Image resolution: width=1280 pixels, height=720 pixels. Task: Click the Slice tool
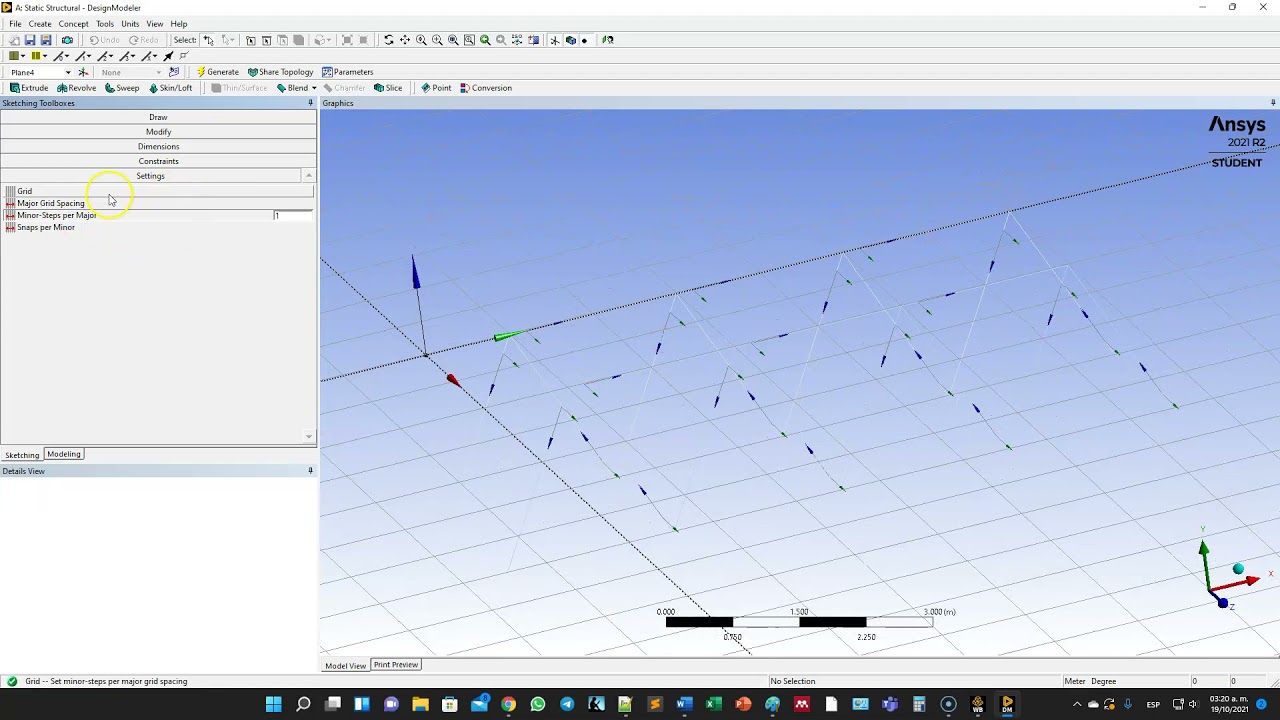click(388, 88)
